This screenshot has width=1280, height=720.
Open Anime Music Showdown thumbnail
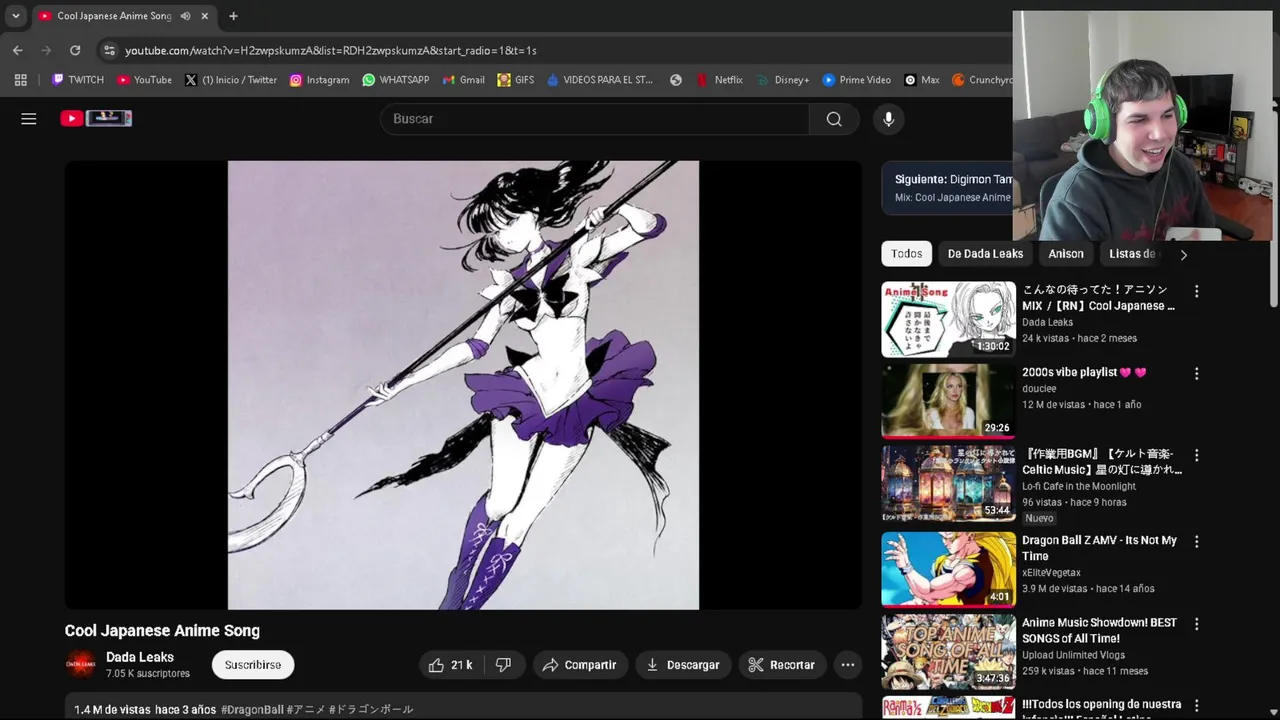coord(948,652)
